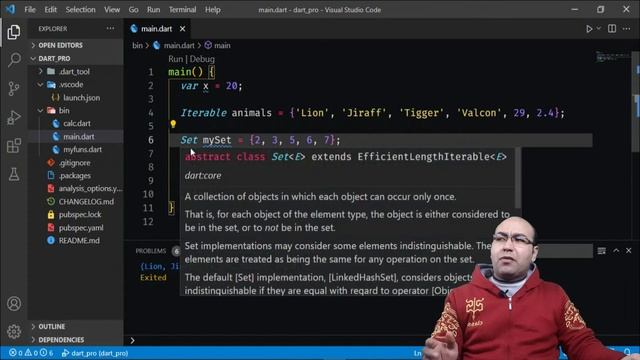
Task: Click line number 12 in the gutter
Action: point(148,222)
